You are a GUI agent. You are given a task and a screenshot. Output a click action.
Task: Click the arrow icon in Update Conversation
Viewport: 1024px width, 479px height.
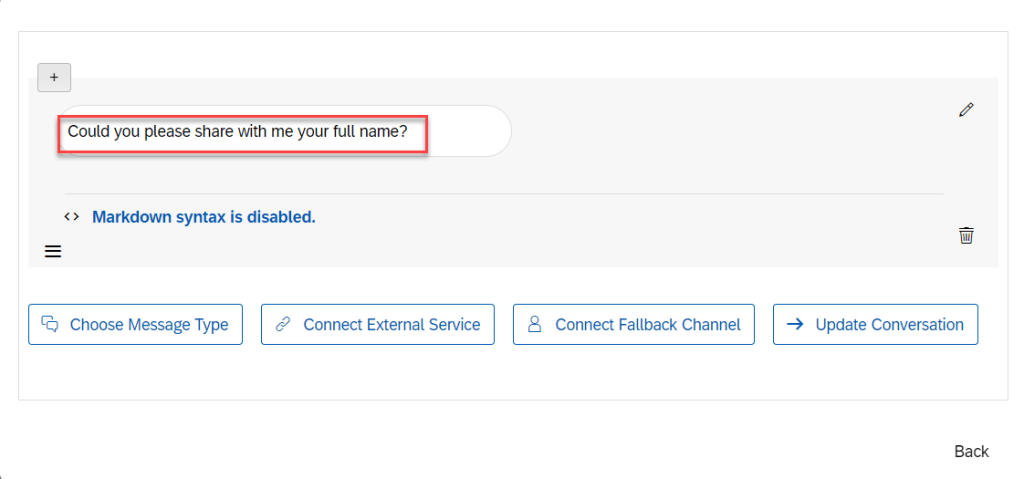point(795,324)
